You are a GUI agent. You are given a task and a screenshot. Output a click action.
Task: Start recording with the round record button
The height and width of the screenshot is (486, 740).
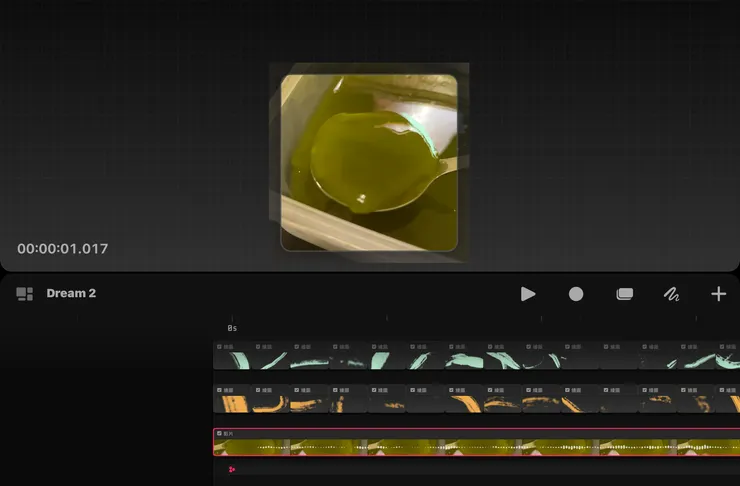coord(576,294)
